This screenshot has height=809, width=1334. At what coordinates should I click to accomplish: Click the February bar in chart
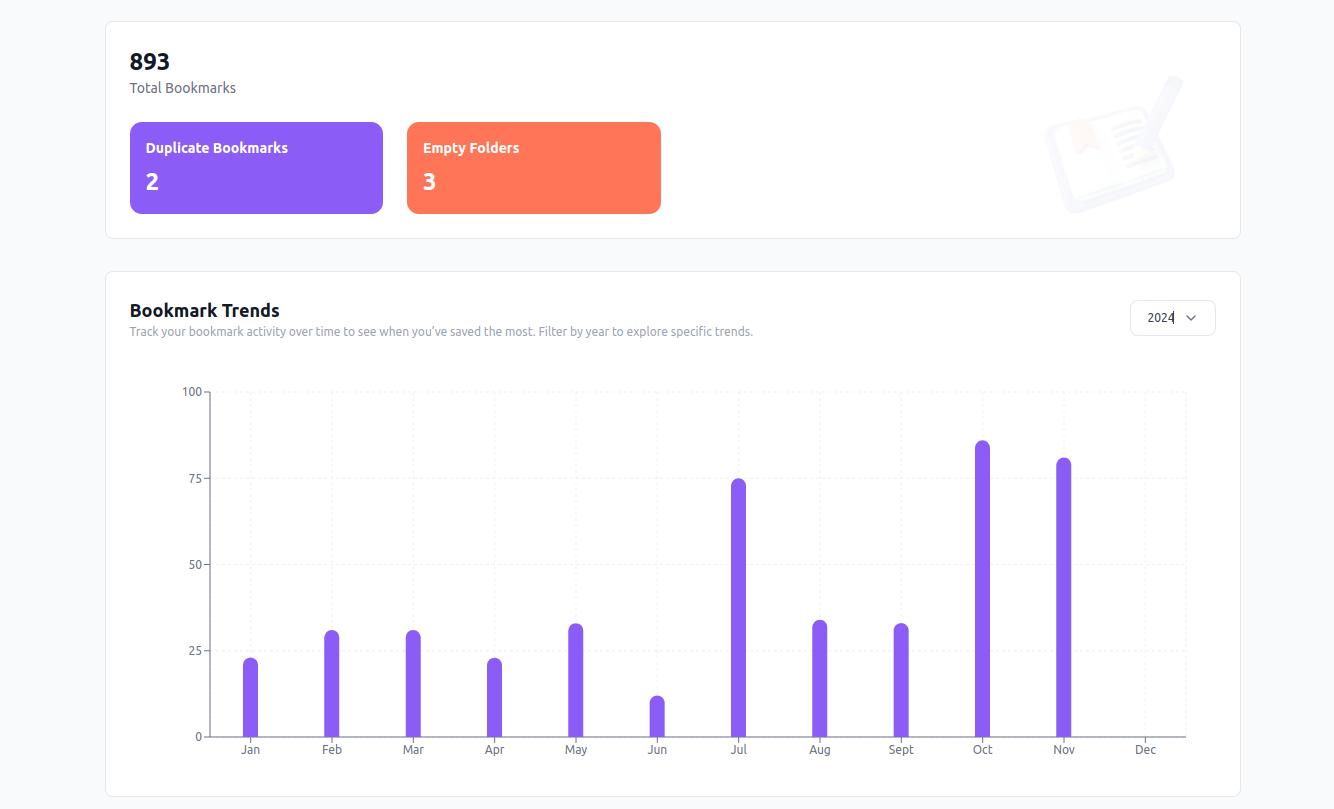point(332,683)
